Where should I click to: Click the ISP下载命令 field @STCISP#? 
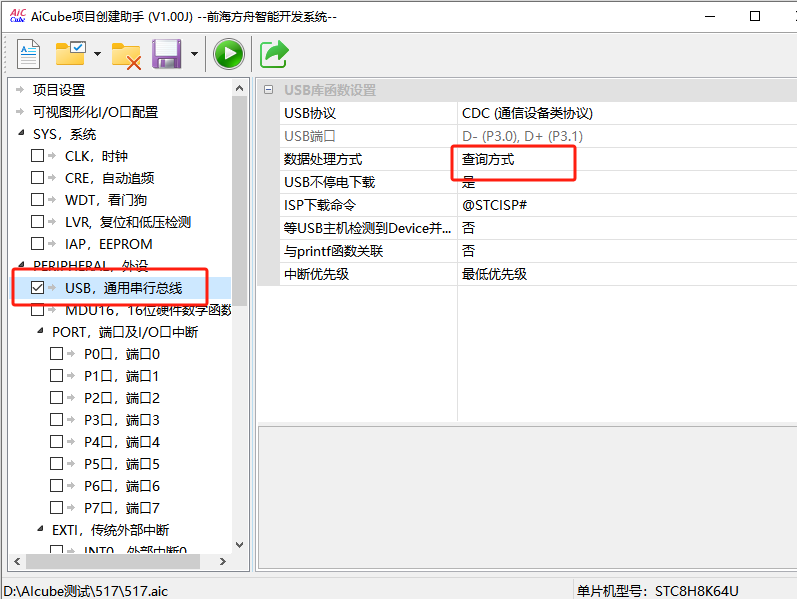494,205
